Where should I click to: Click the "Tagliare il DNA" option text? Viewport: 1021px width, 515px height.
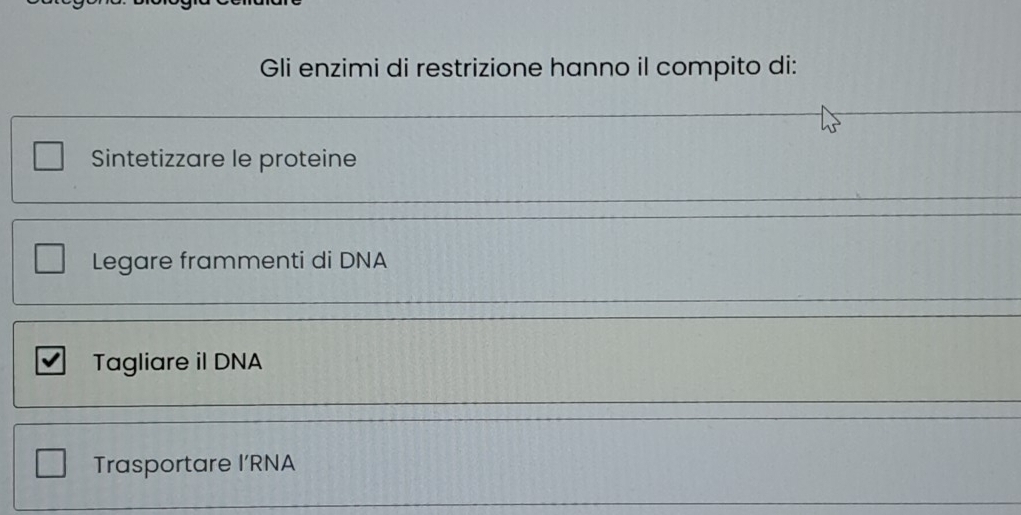click(177, 362)
